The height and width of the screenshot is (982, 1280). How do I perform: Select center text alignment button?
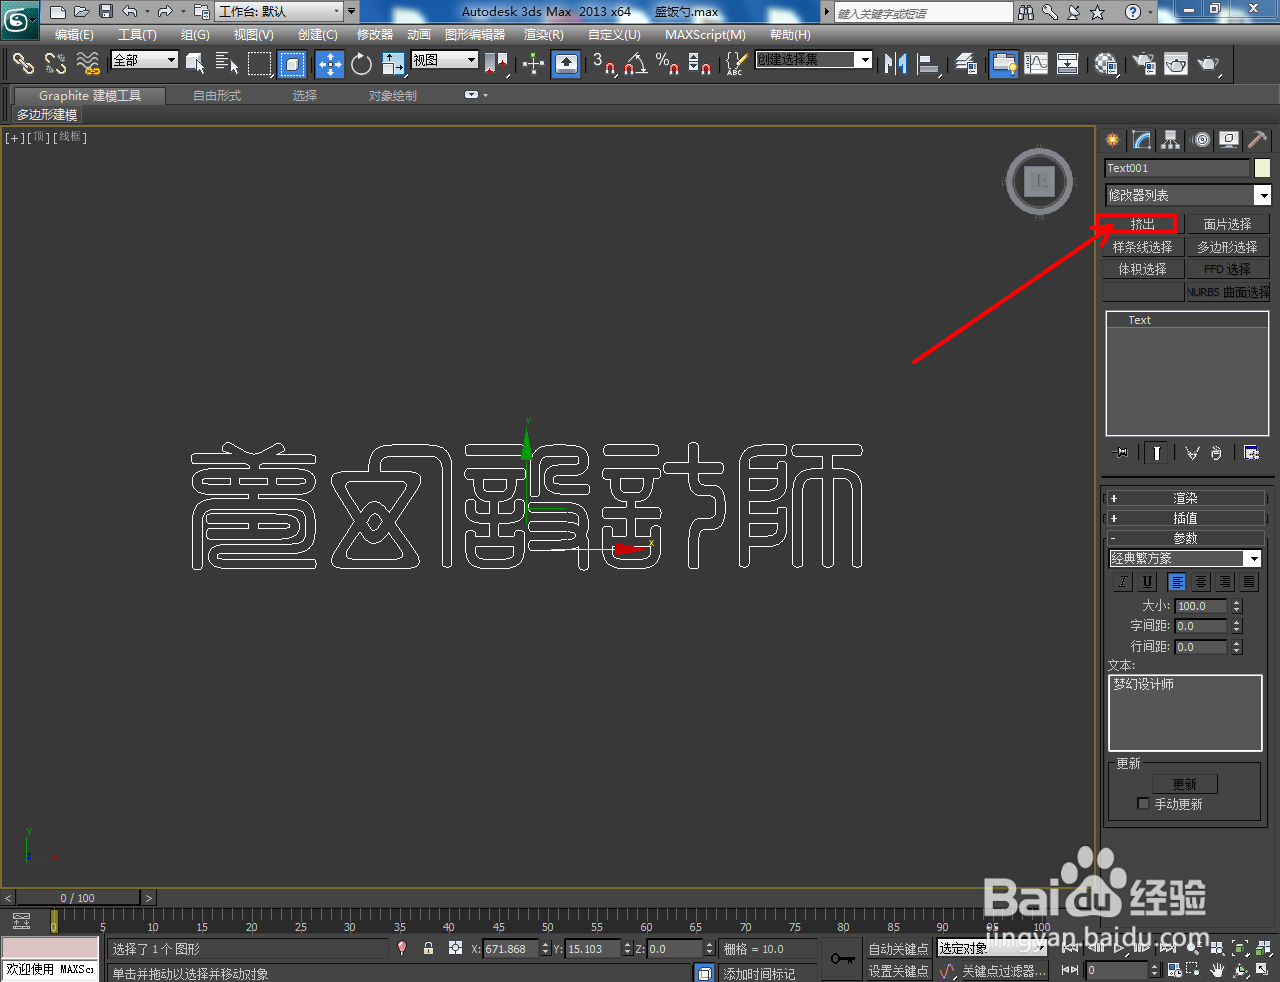click(1201, 582)
